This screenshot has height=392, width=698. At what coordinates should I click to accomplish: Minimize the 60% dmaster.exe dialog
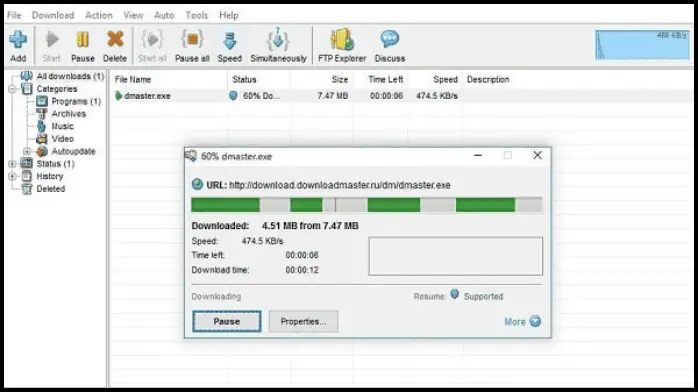[478, 155]
